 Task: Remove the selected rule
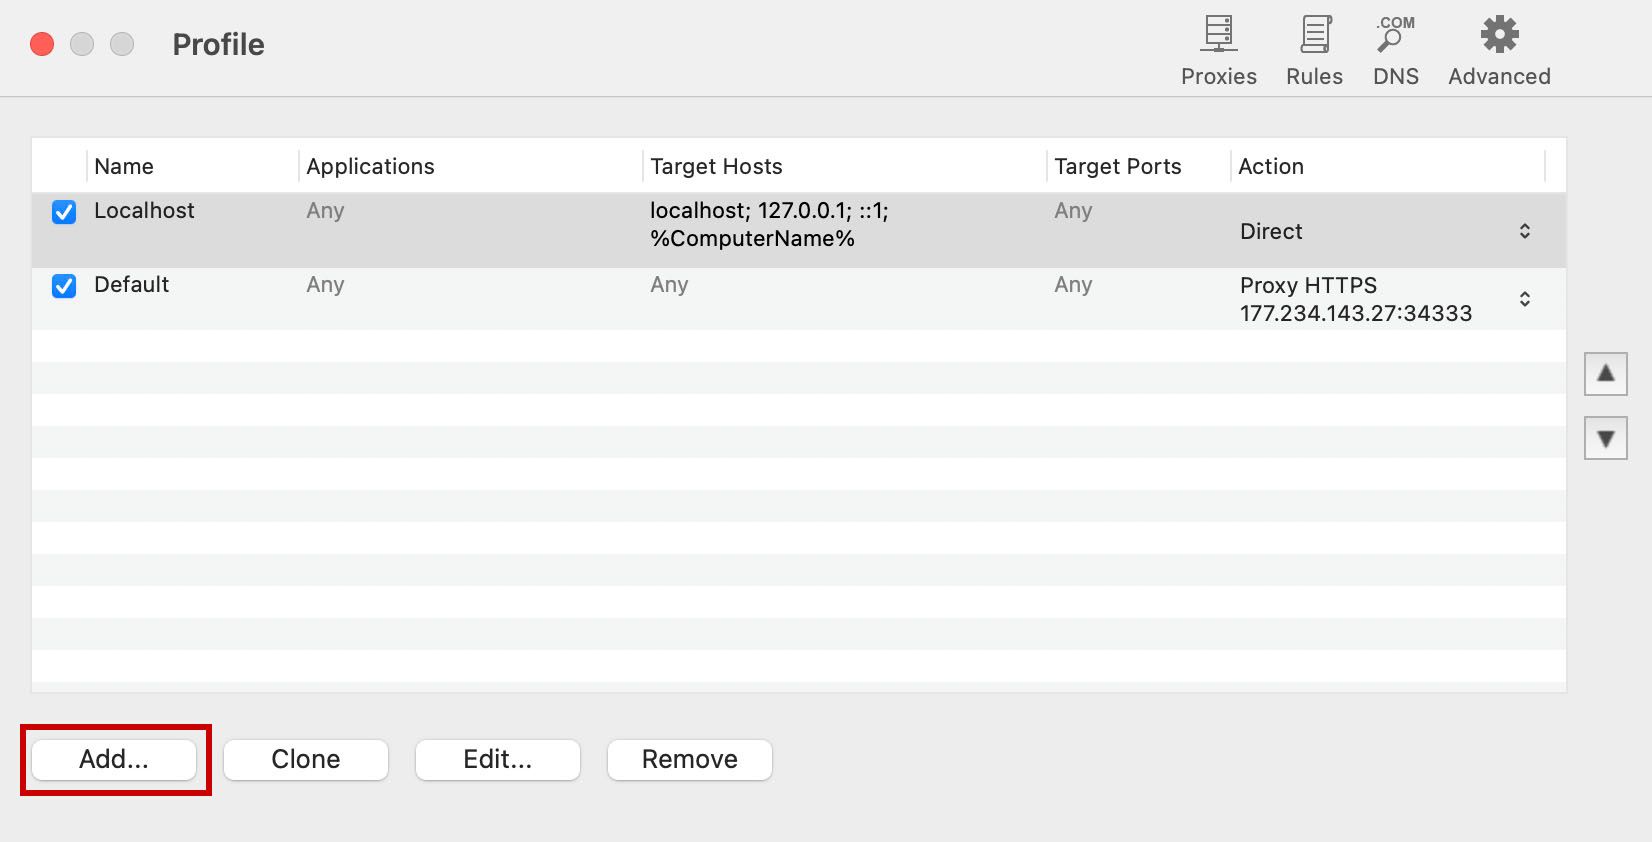[689, 759]
